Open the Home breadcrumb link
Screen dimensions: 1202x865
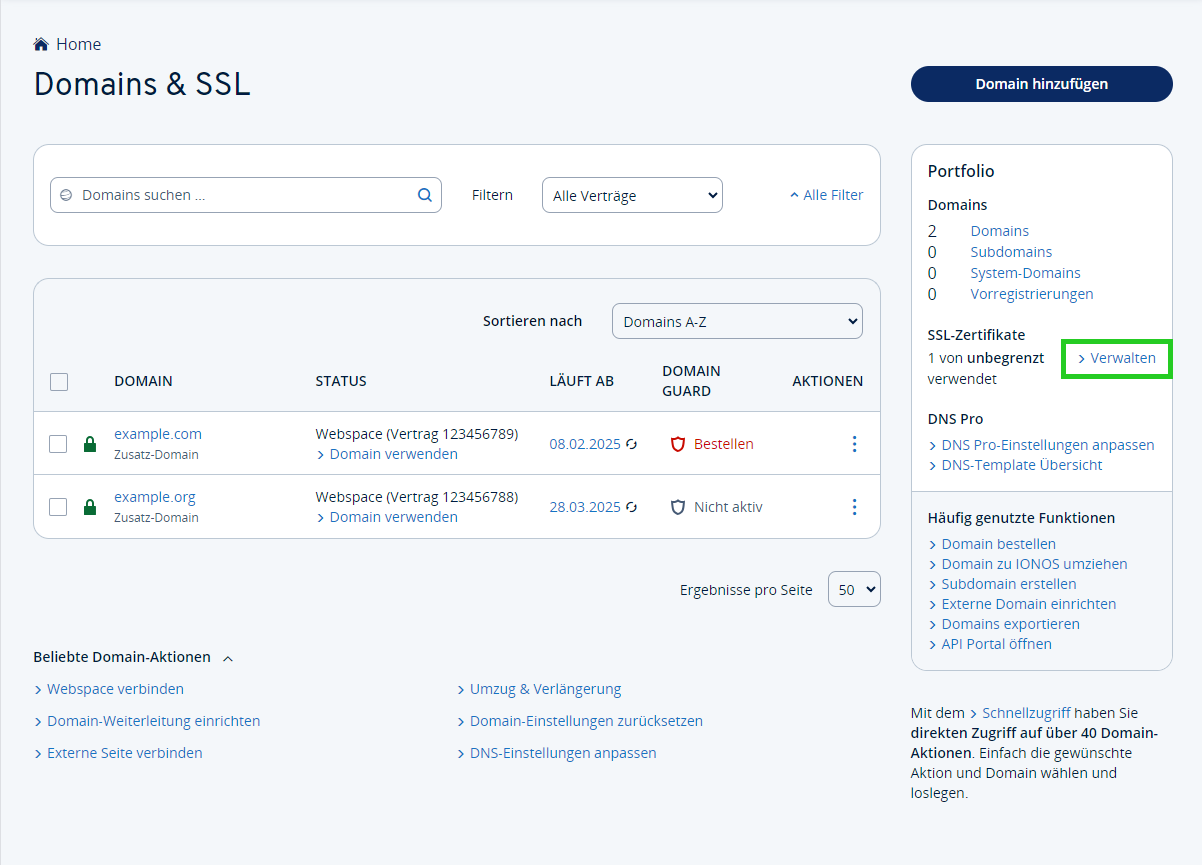pos(78,44)
